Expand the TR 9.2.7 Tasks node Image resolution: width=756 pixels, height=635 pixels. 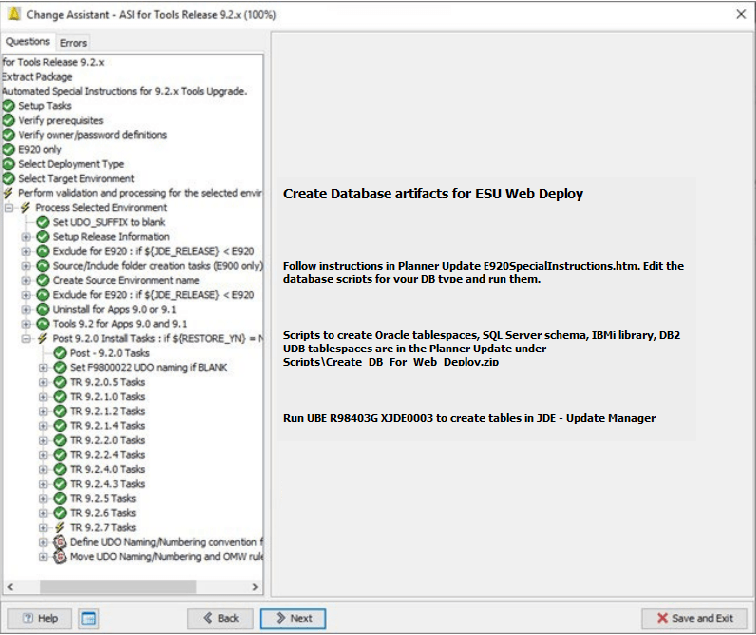pyautogui.click(x=43, y=527)
